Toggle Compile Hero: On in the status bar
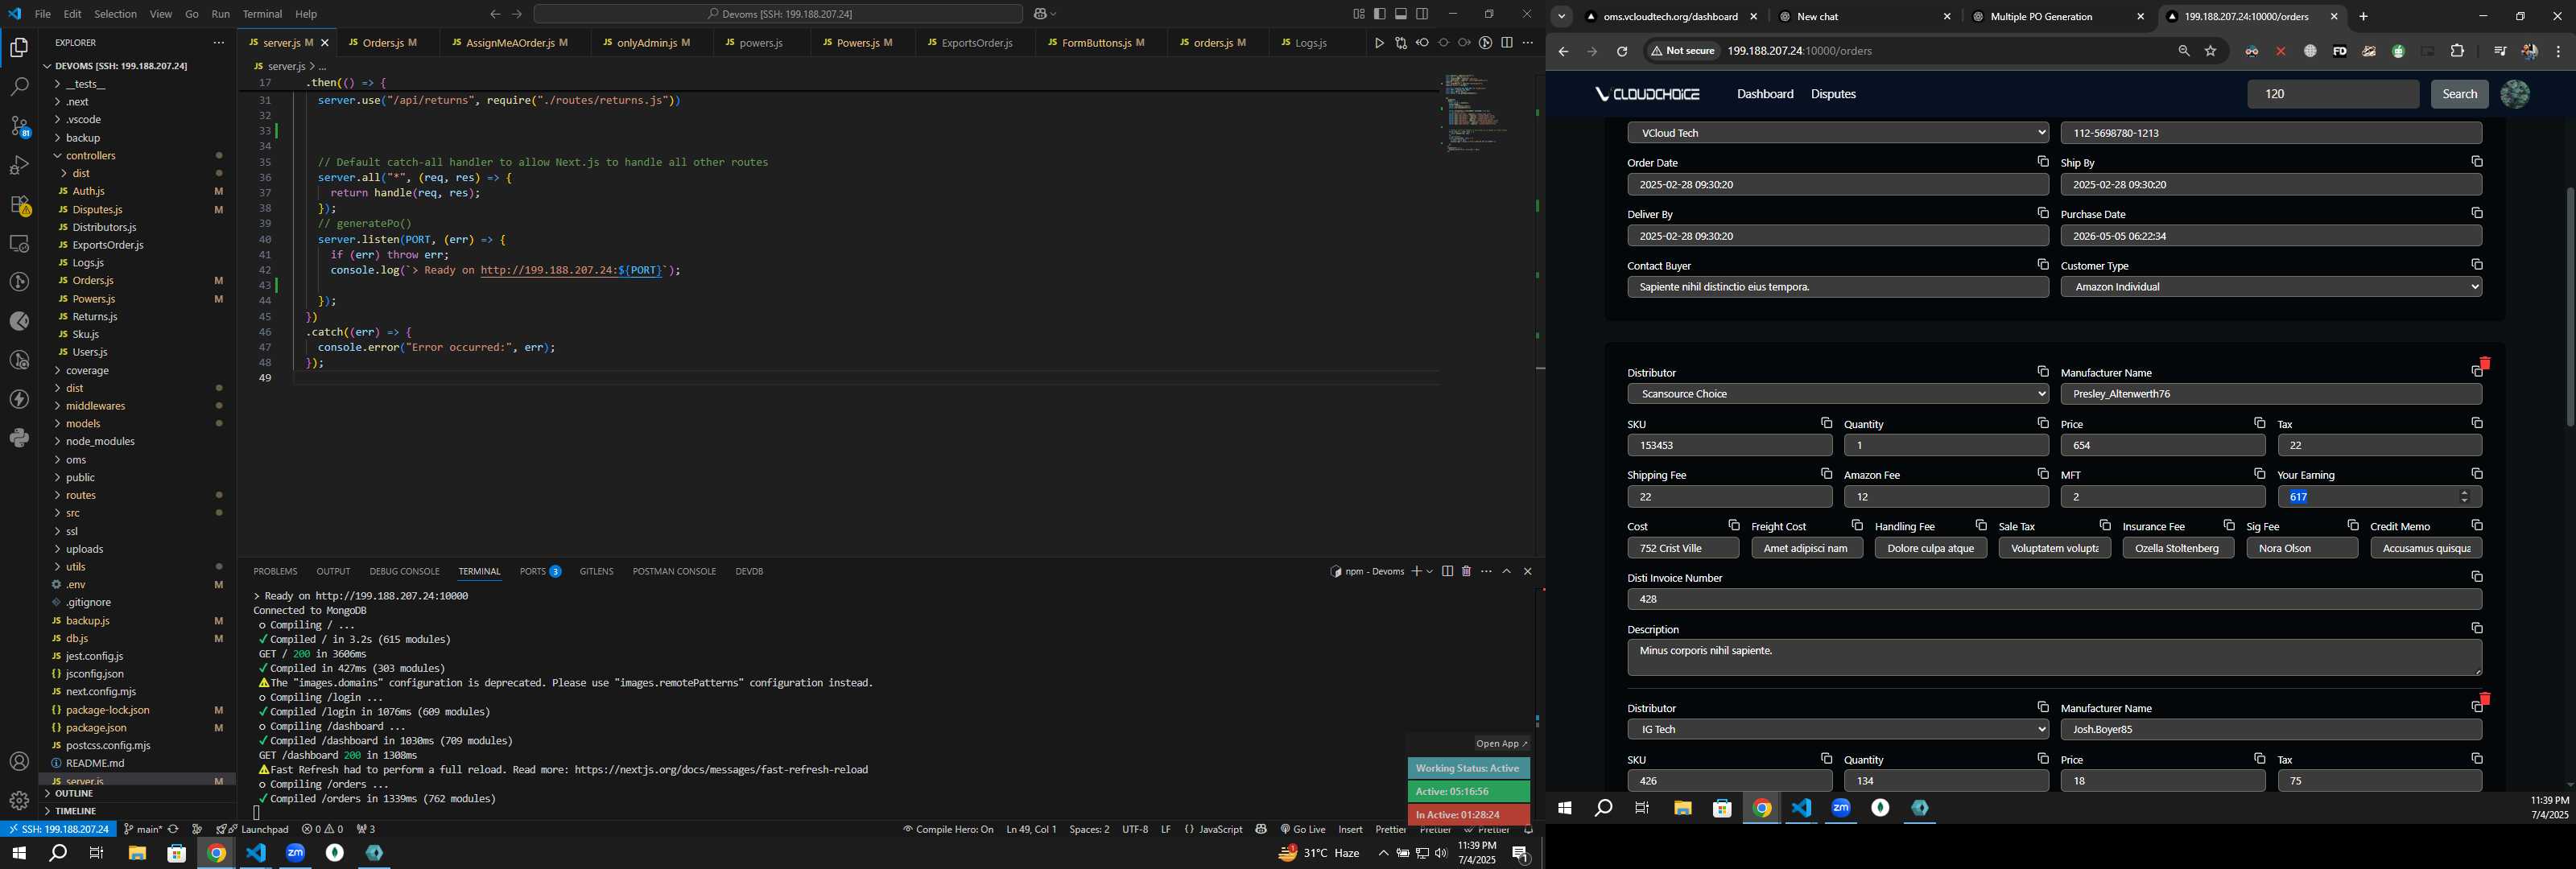The height and width of the screenshot is (869, 2576). [947, 829]
